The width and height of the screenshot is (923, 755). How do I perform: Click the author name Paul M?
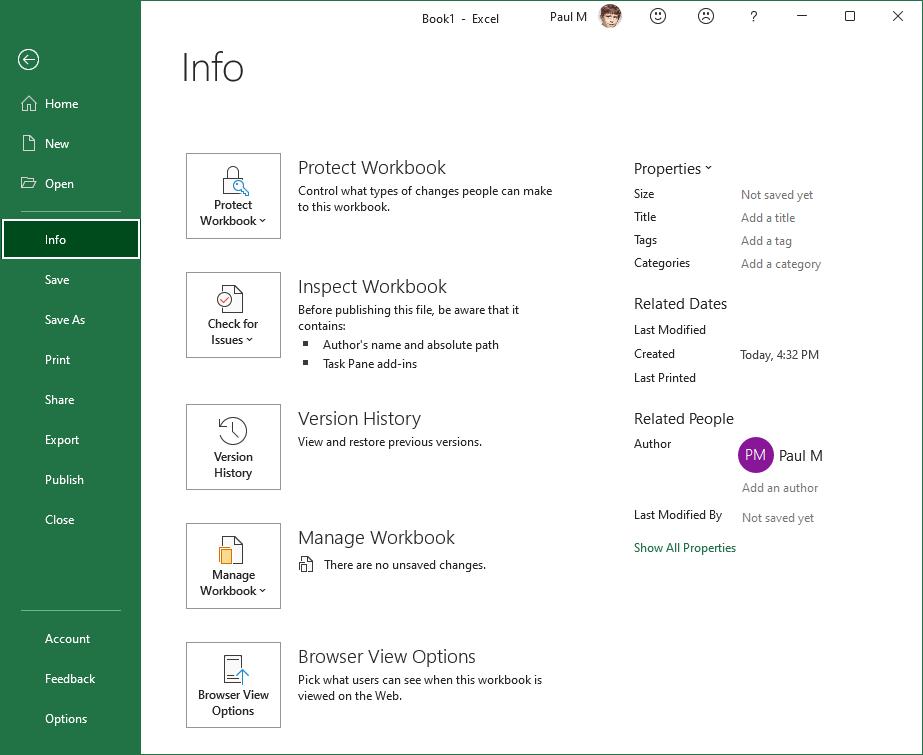click(801, 455)
